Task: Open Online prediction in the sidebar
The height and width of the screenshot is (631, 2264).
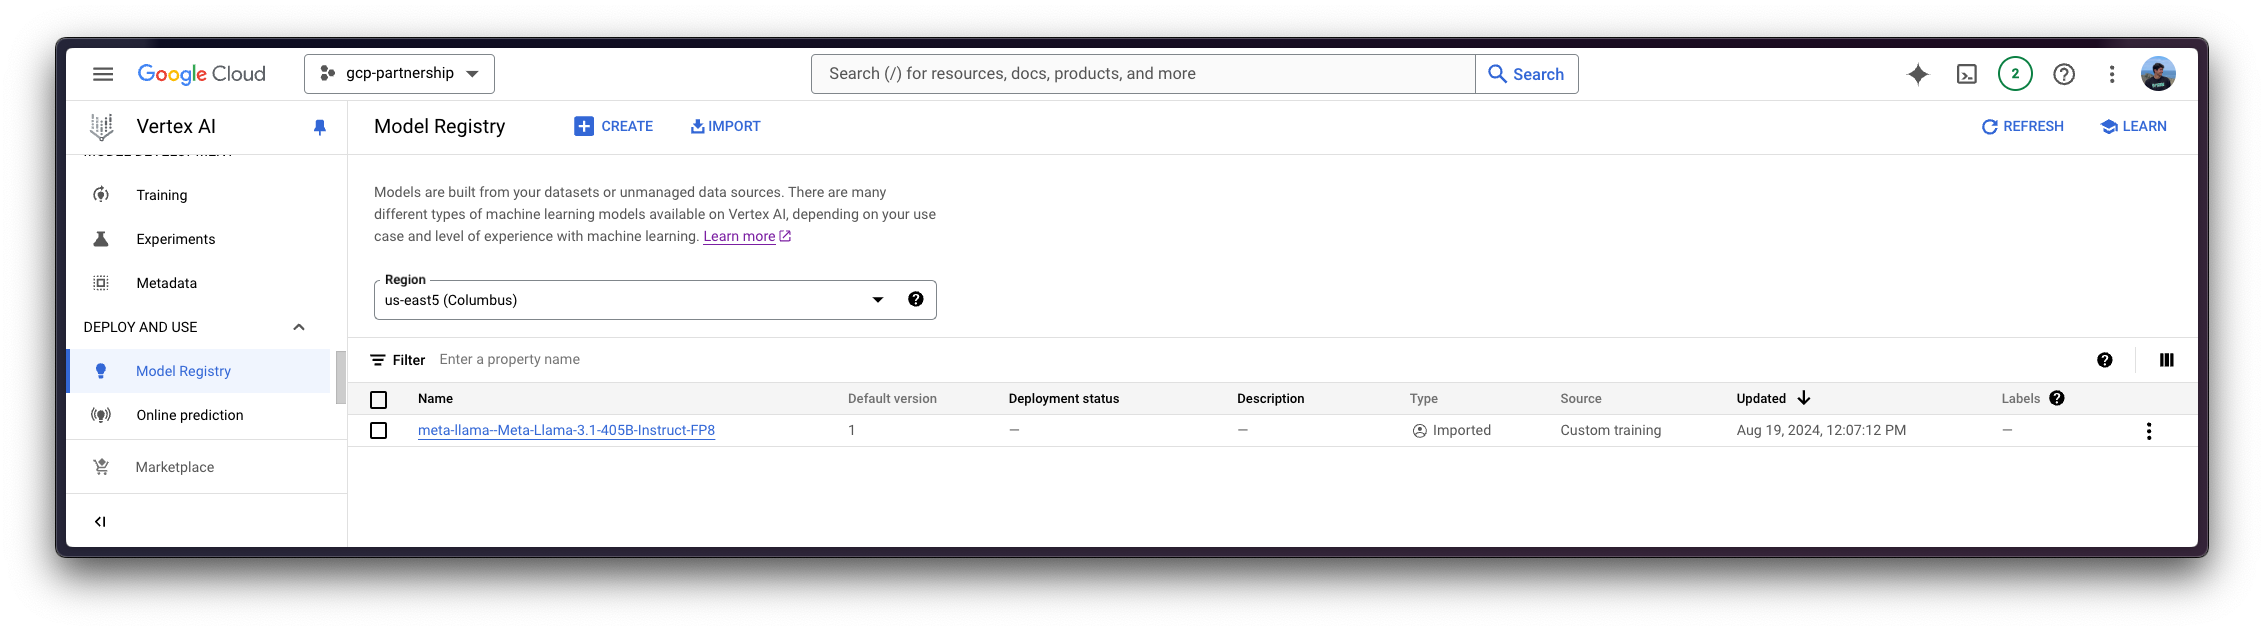Action: [190, 415]
